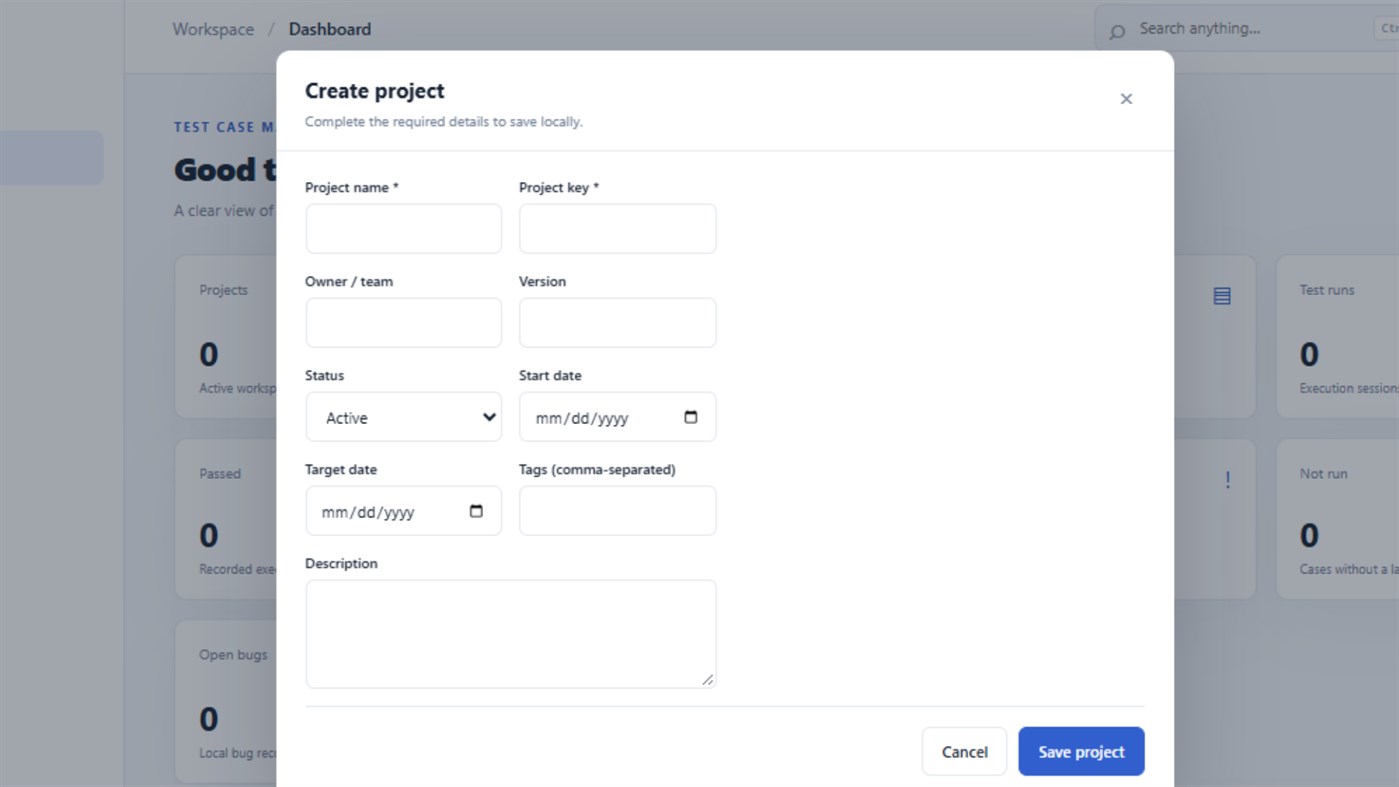The width and height of the screenshot is (1399, 787).
Task: Click the Create project heading
Action: [375, 91]
